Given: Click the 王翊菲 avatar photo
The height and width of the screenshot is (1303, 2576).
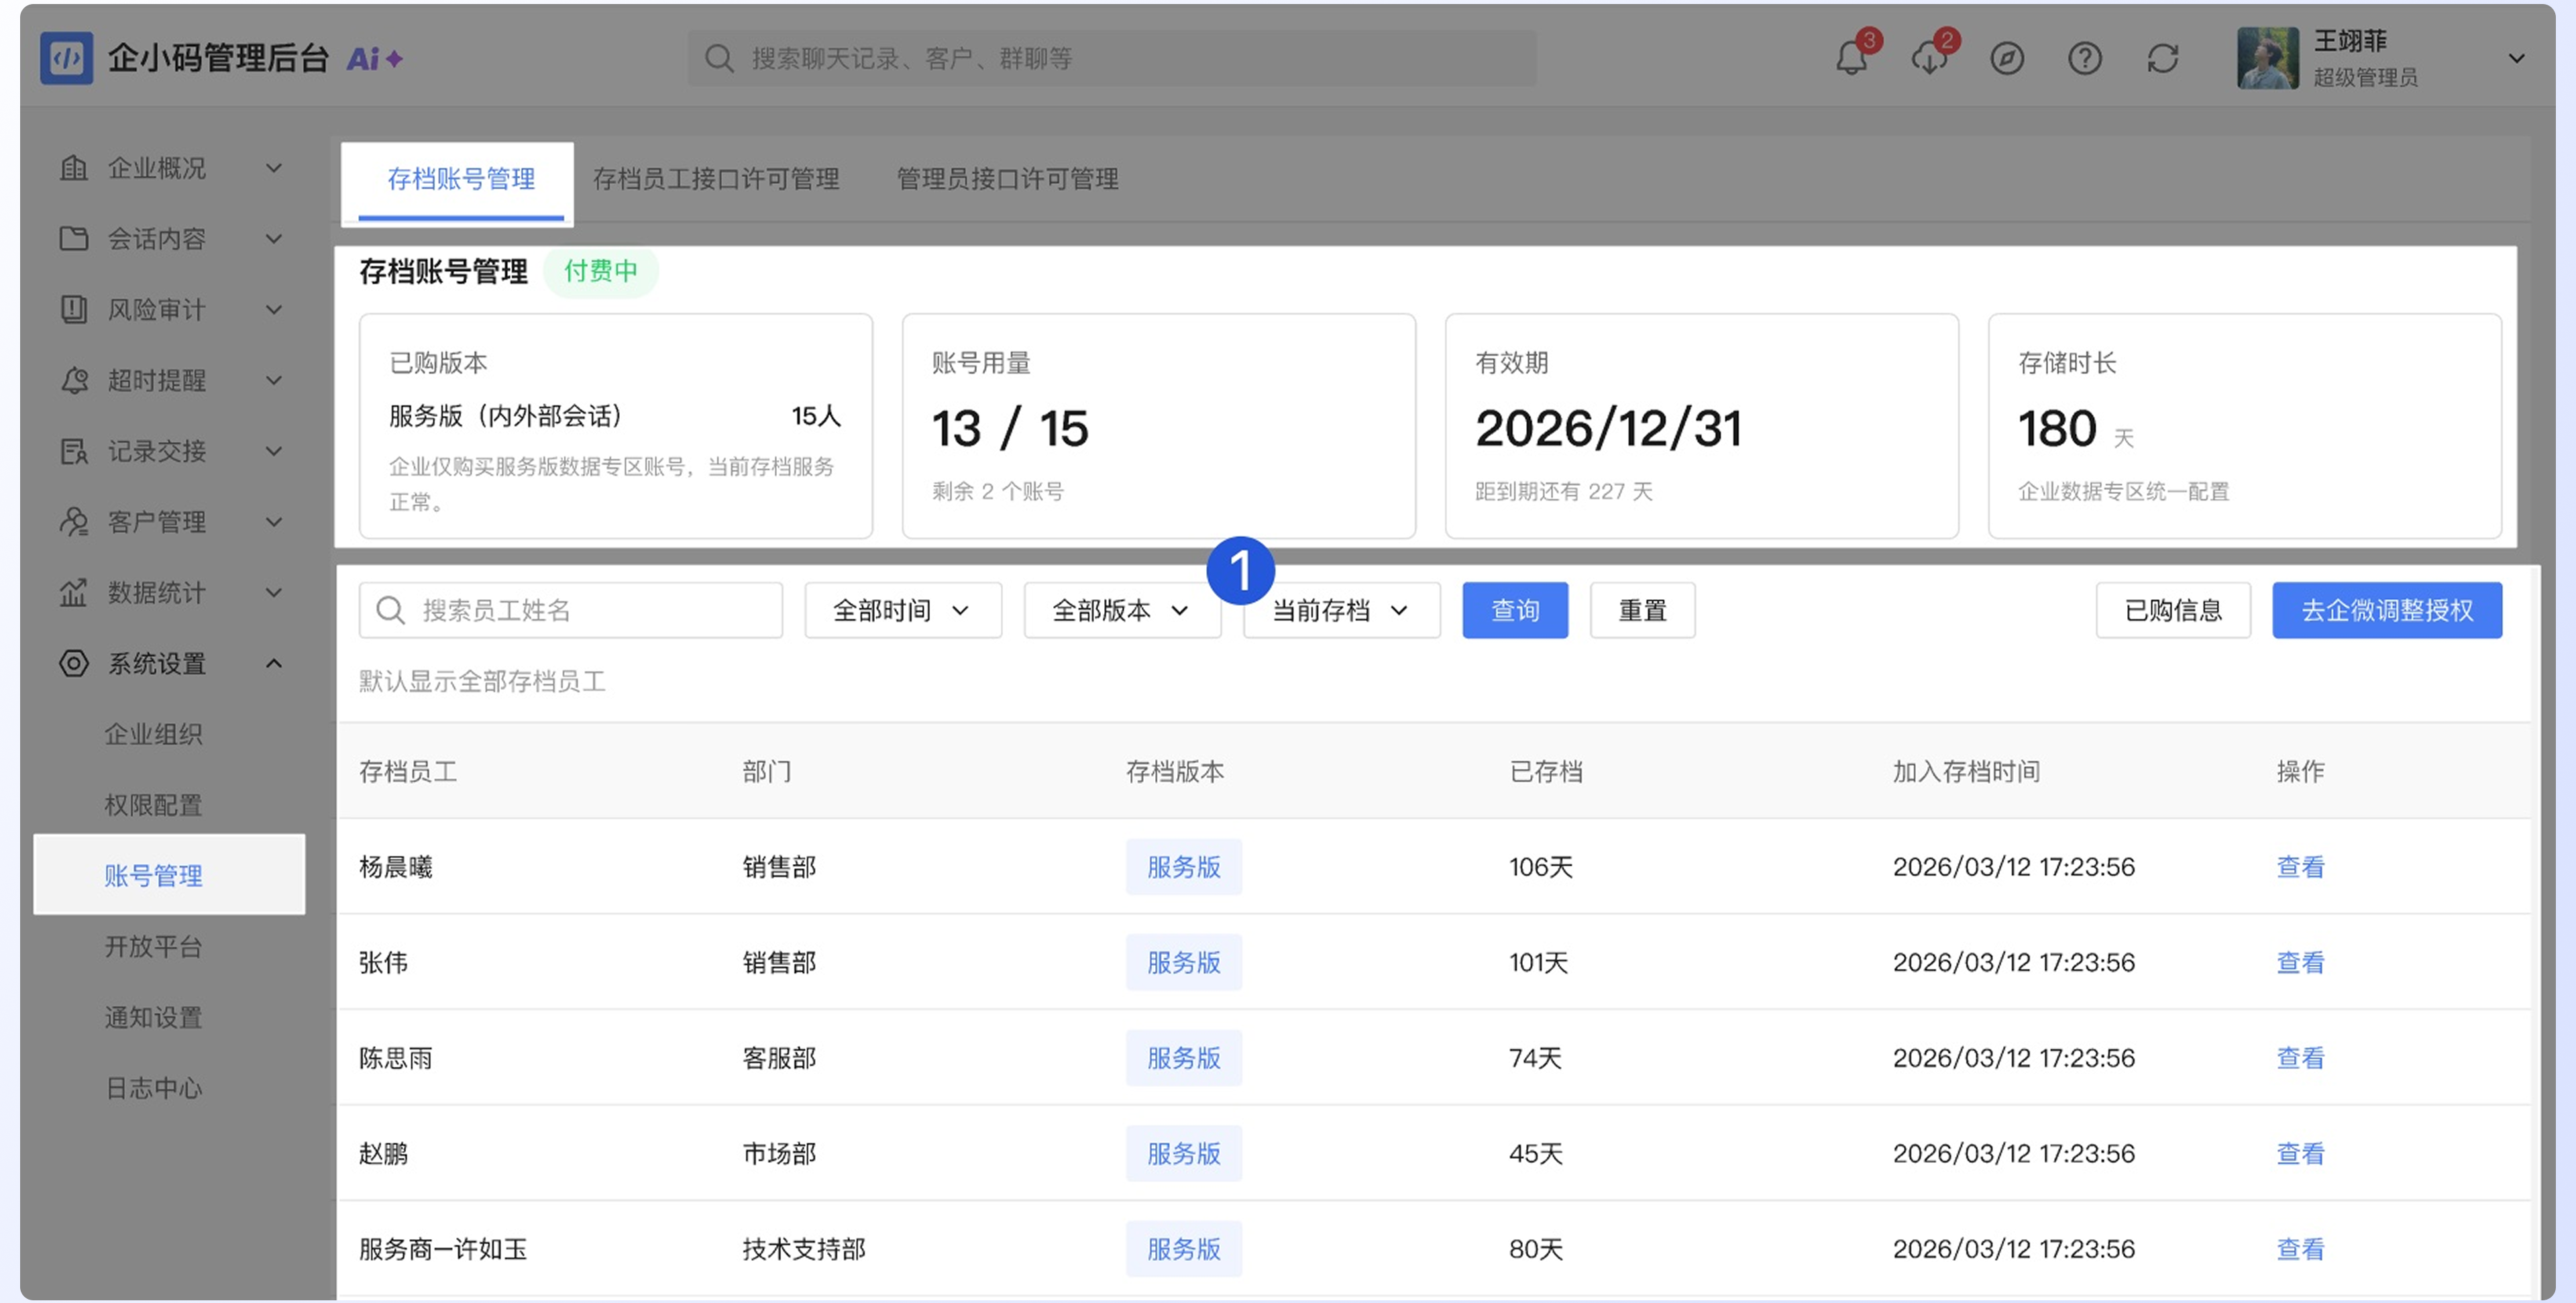Looking at the screenshot, I should (2267, 58).
